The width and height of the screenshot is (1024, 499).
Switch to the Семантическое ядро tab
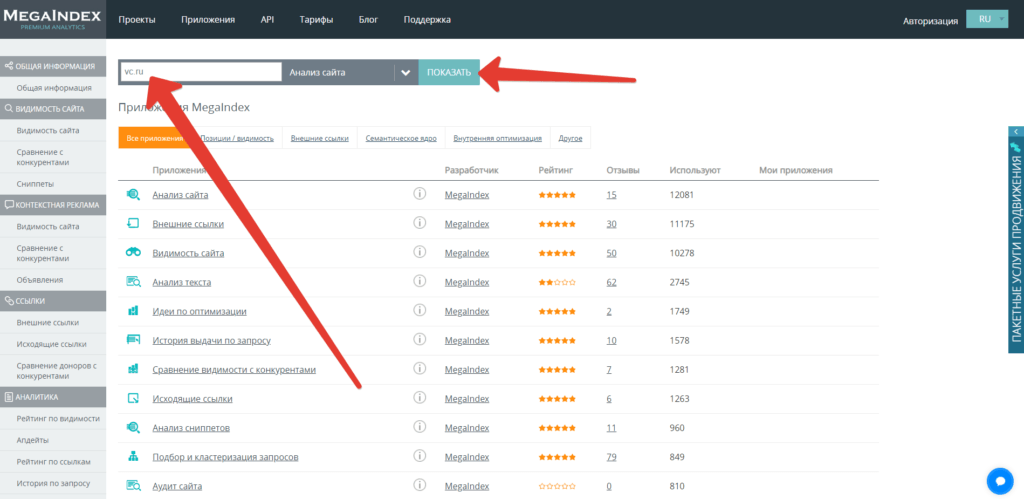pos(401,138)
